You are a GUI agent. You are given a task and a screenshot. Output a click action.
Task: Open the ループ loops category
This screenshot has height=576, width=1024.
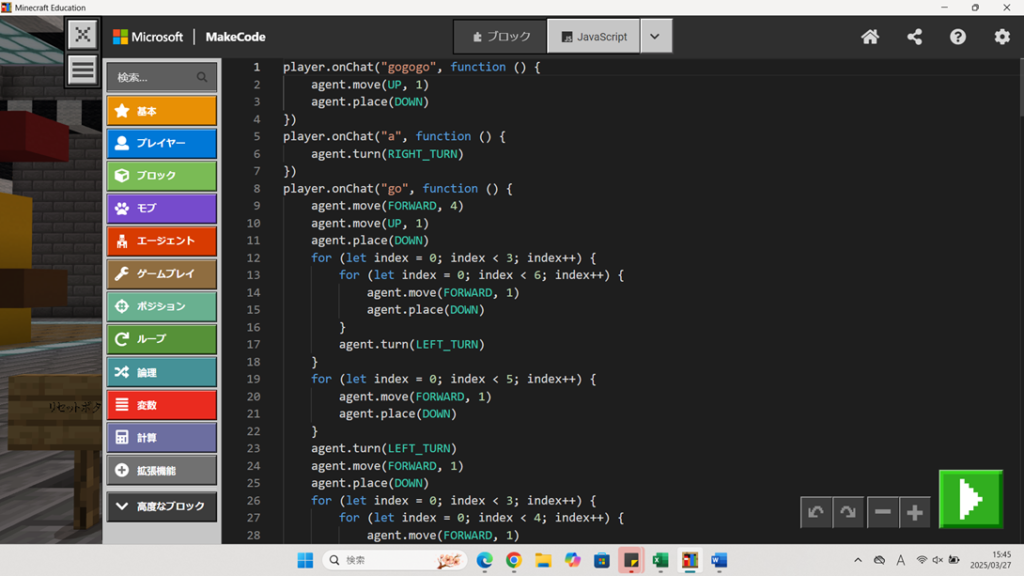pyautogui.click(x=161, y=339)
